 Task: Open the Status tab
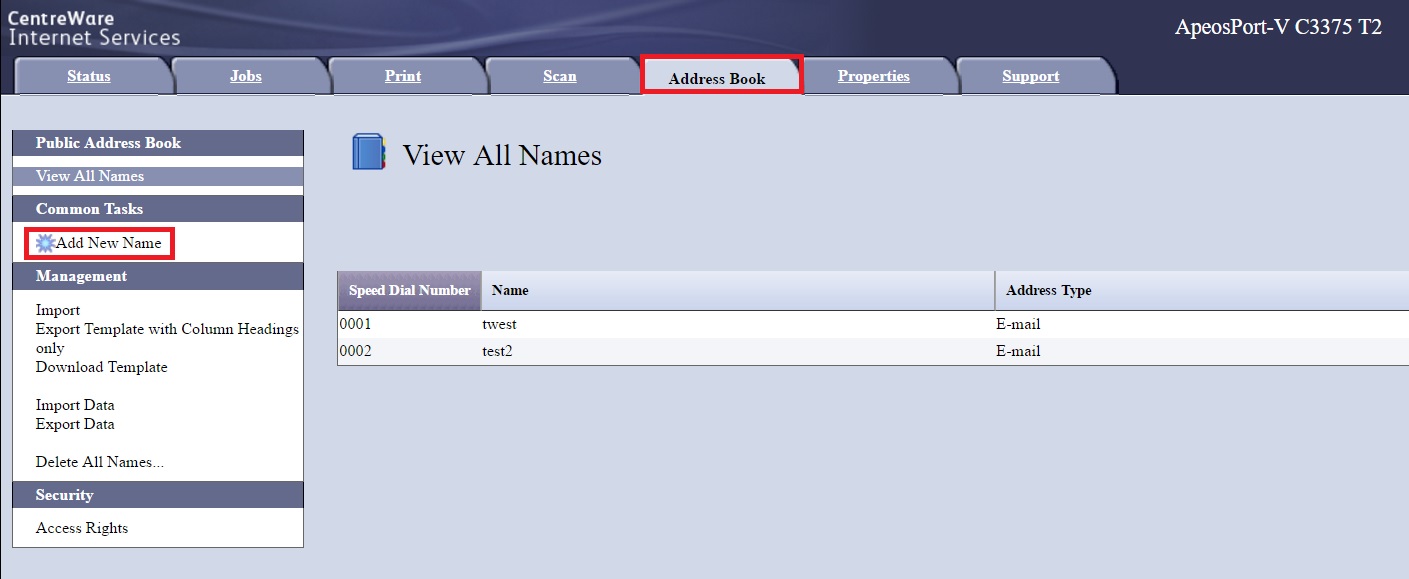point(89,76)
